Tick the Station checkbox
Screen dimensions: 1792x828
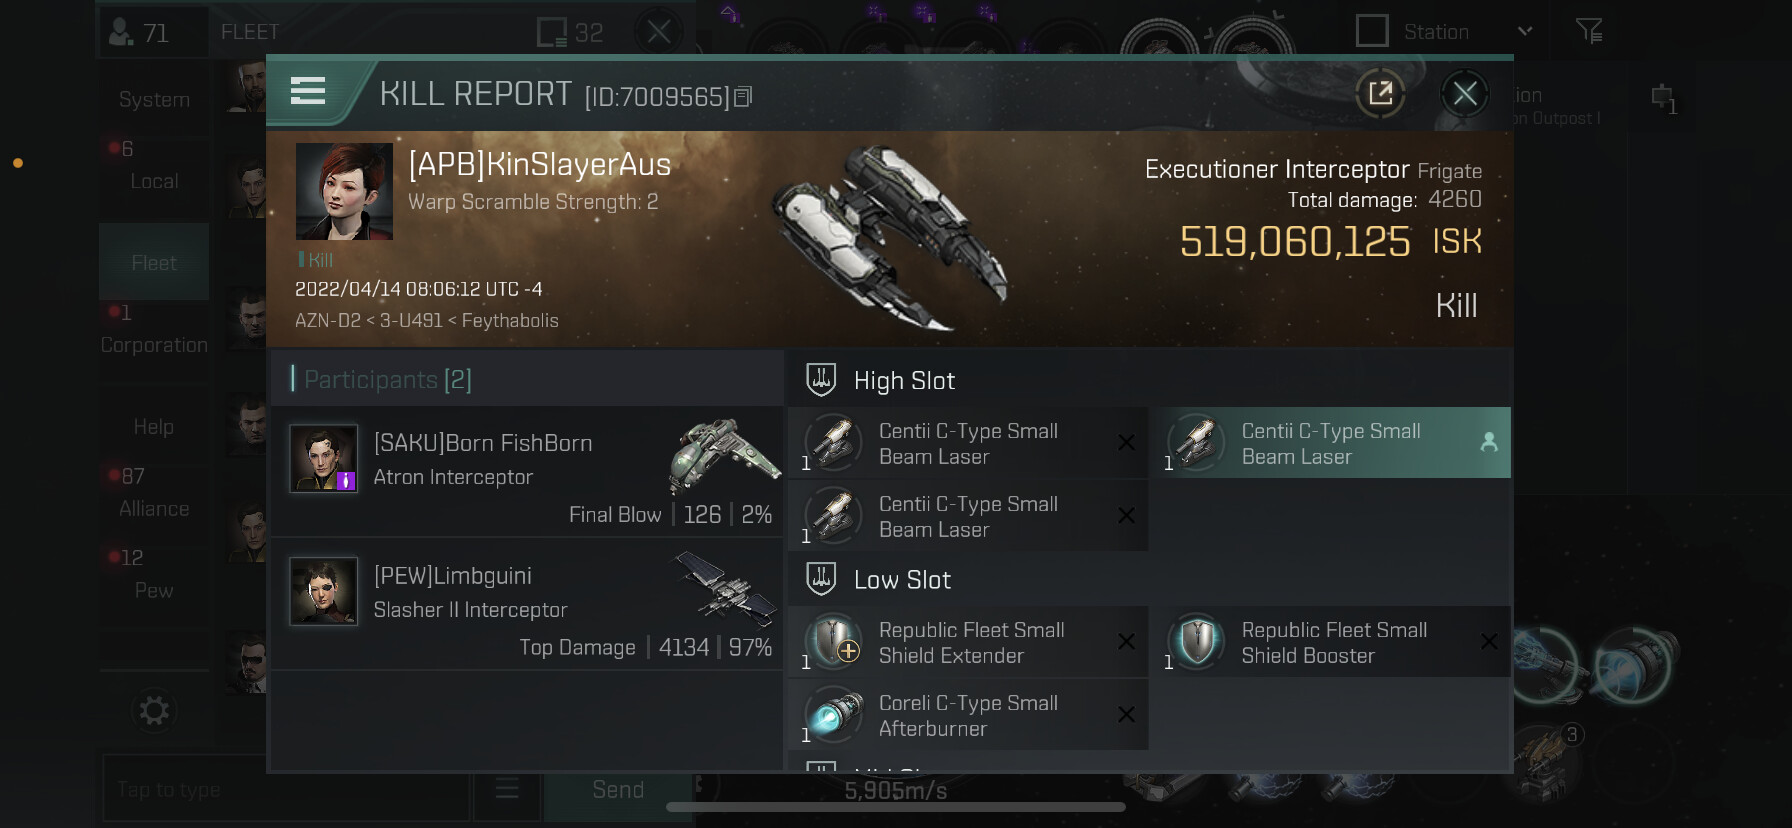tap(1372, 31)
